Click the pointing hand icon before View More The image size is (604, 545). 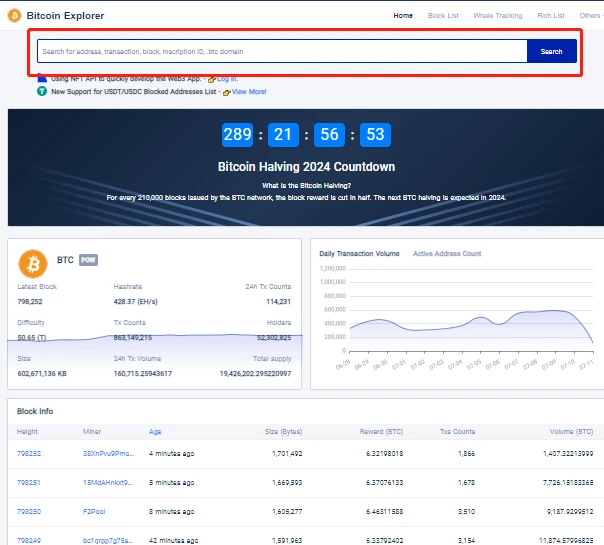(x=226, y=91)
